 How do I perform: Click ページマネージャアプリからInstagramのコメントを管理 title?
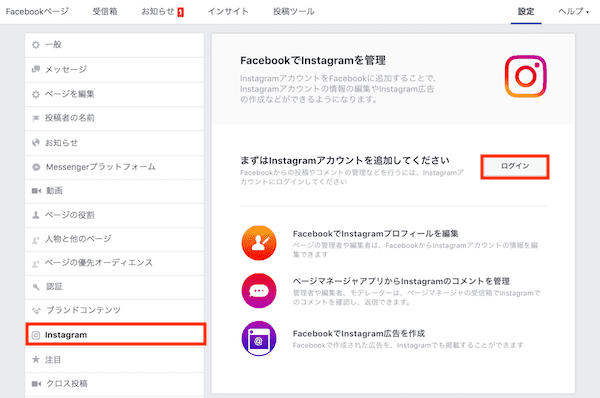[401, 281]
